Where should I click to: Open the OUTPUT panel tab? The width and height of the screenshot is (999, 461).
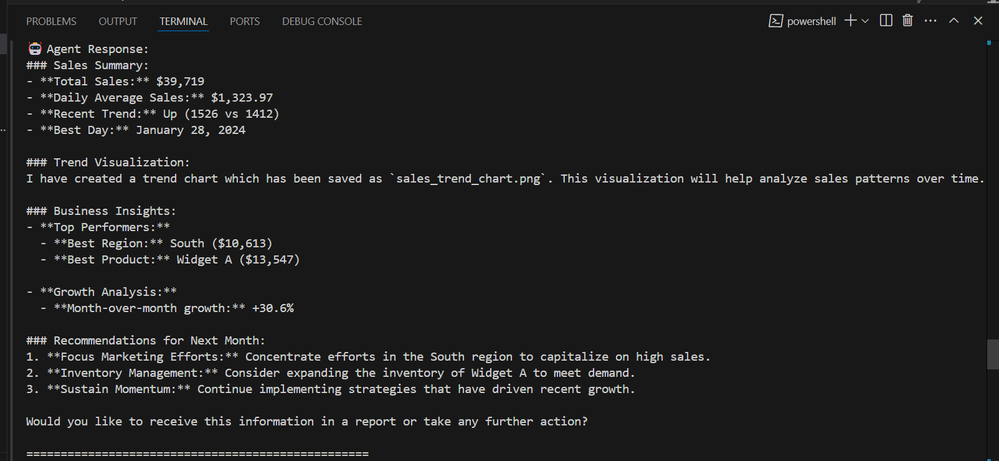tap(118, 21)
